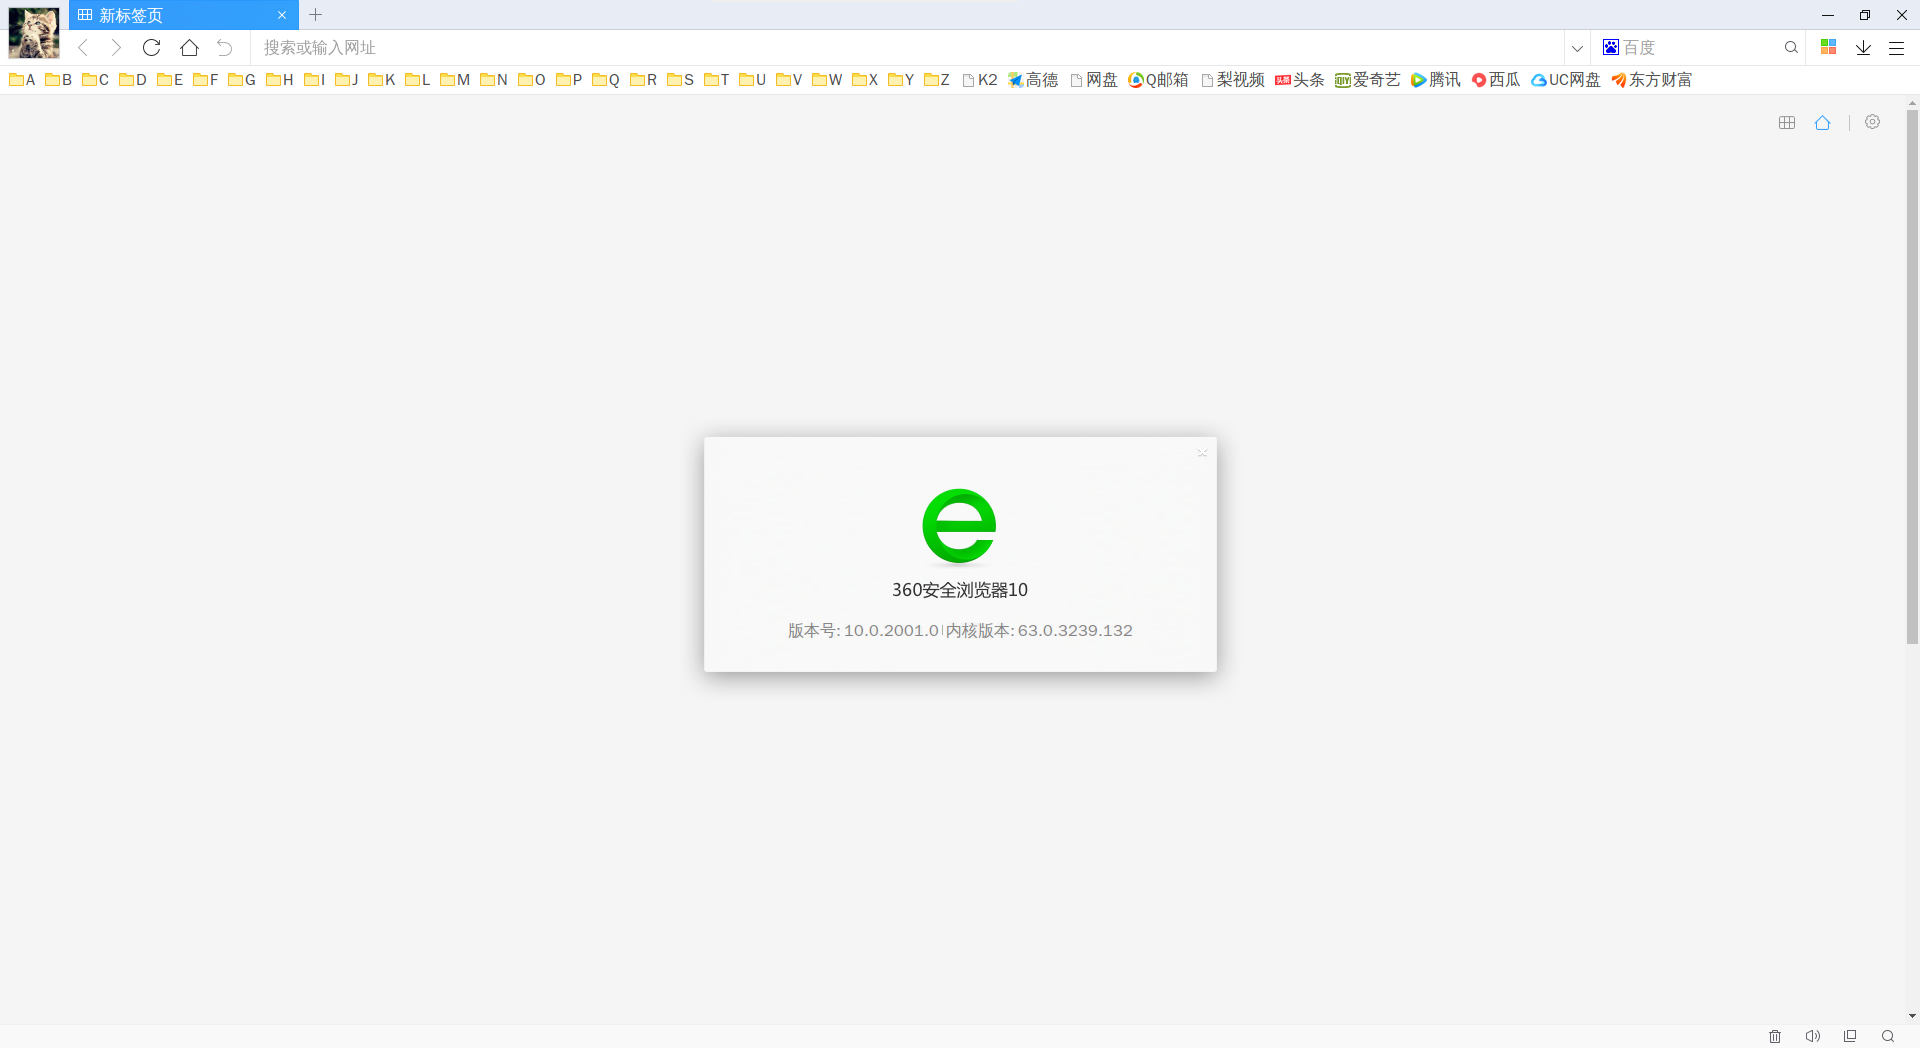The image size is (1920, 1048).
Task: Switch new tab page to grid view
Action: coord(1787,122)
